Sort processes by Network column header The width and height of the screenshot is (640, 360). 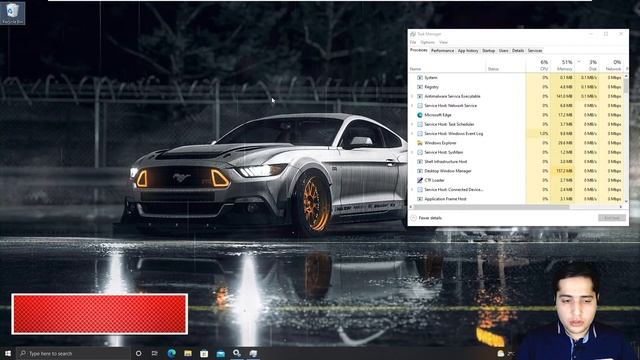[x=611, y=65]
